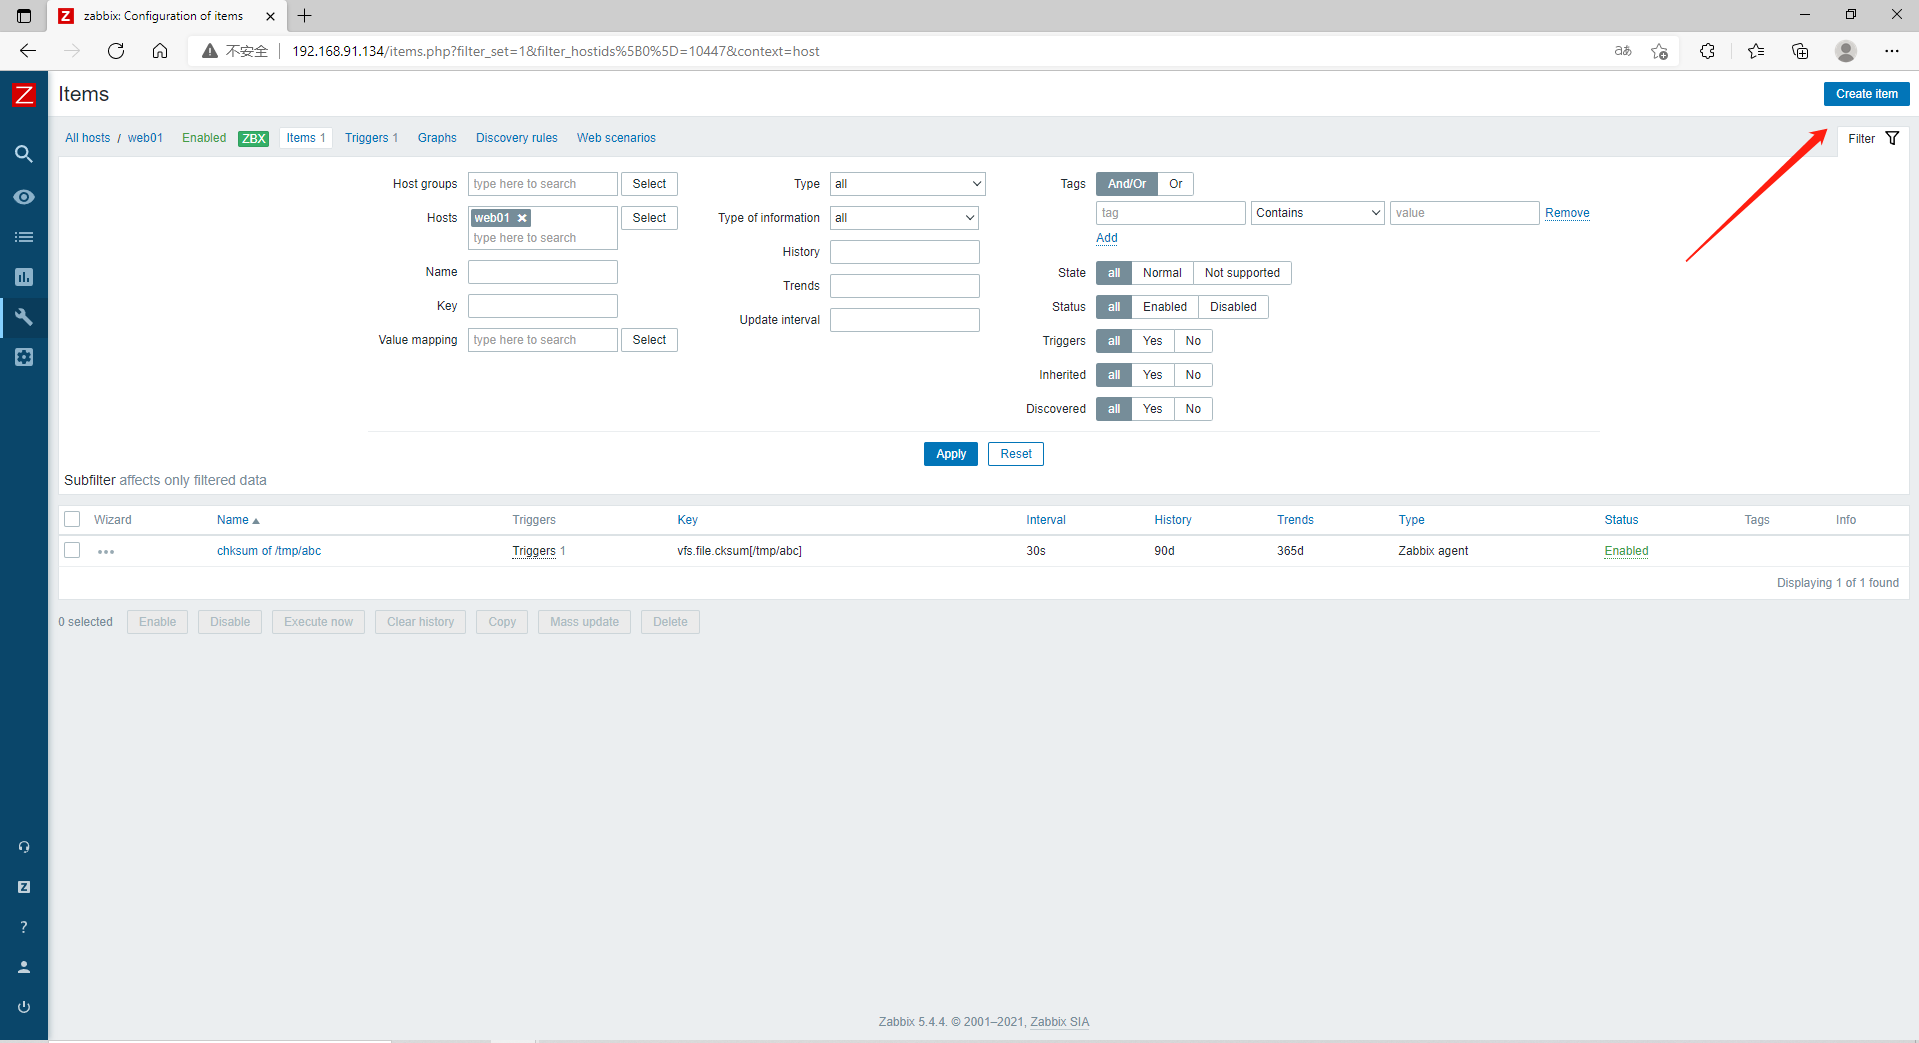Check the chksum of /tmp/abc row checkbox
The height and width of the screenshot is (1043, 1919).
(72, 550)
